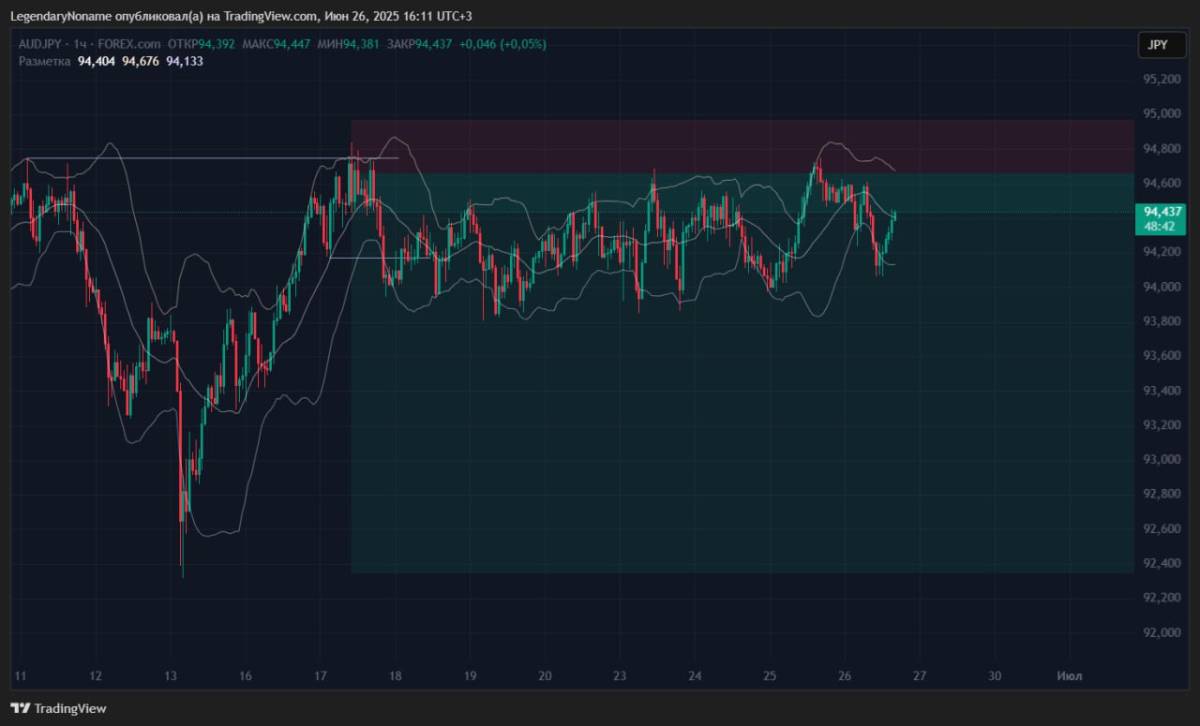Screen dimensions: 1200x726
Task: Click the AUDJPY symbol title
Action: tap(41, 44)
